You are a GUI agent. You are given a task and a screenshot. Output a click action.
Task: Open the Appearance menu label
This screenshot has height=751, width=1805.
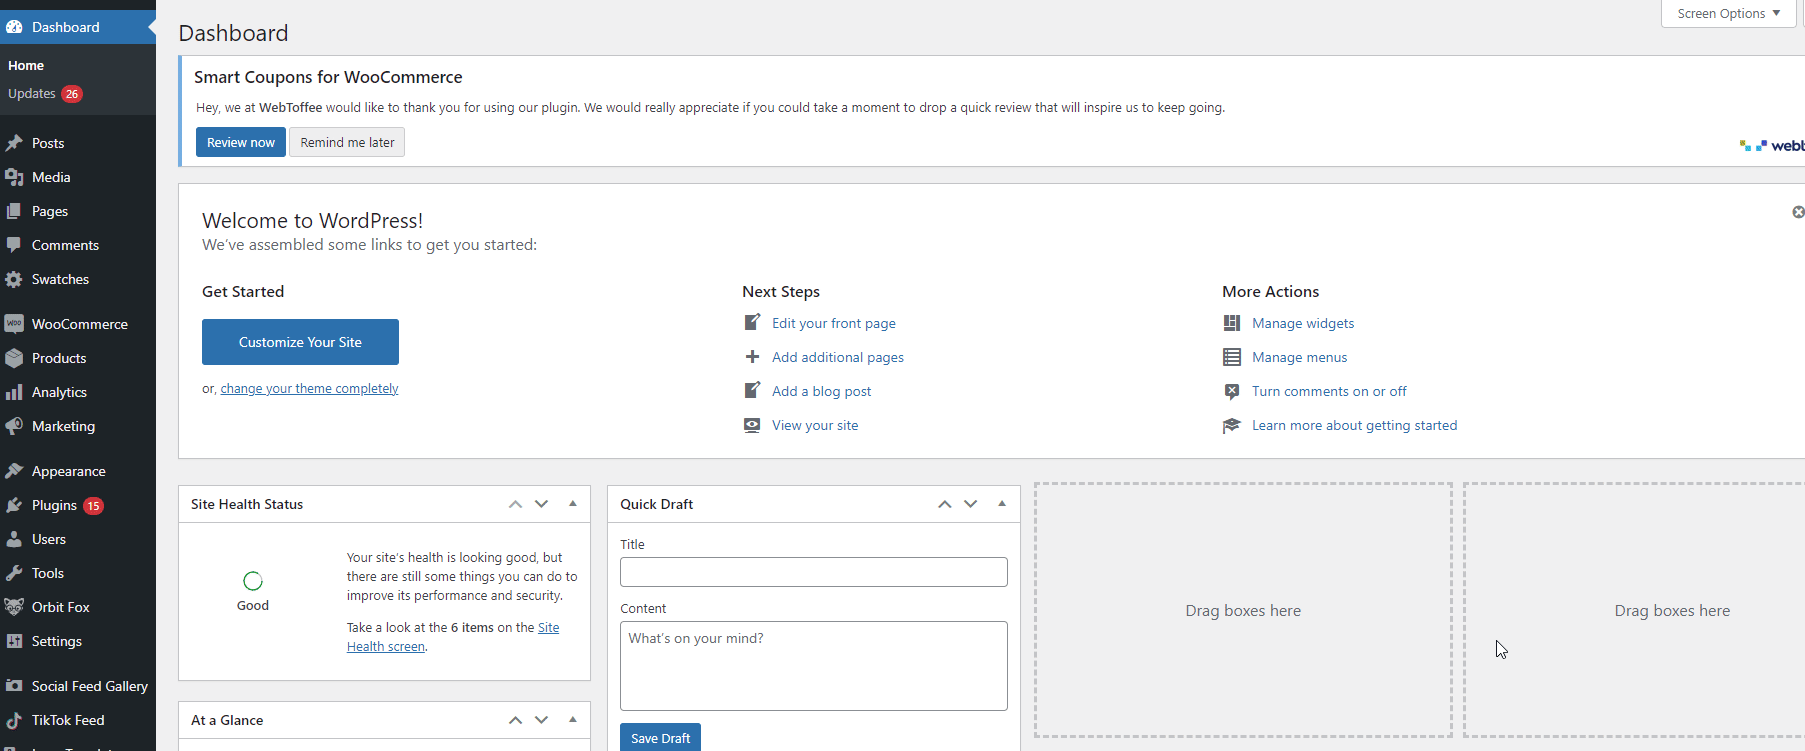click(x=69, y=471)
